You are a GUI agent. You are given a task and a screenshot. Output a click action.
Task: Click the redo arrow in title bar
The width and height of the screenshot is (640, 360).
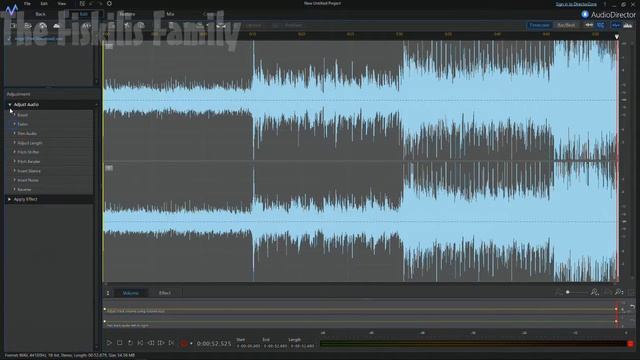(100, 4)
